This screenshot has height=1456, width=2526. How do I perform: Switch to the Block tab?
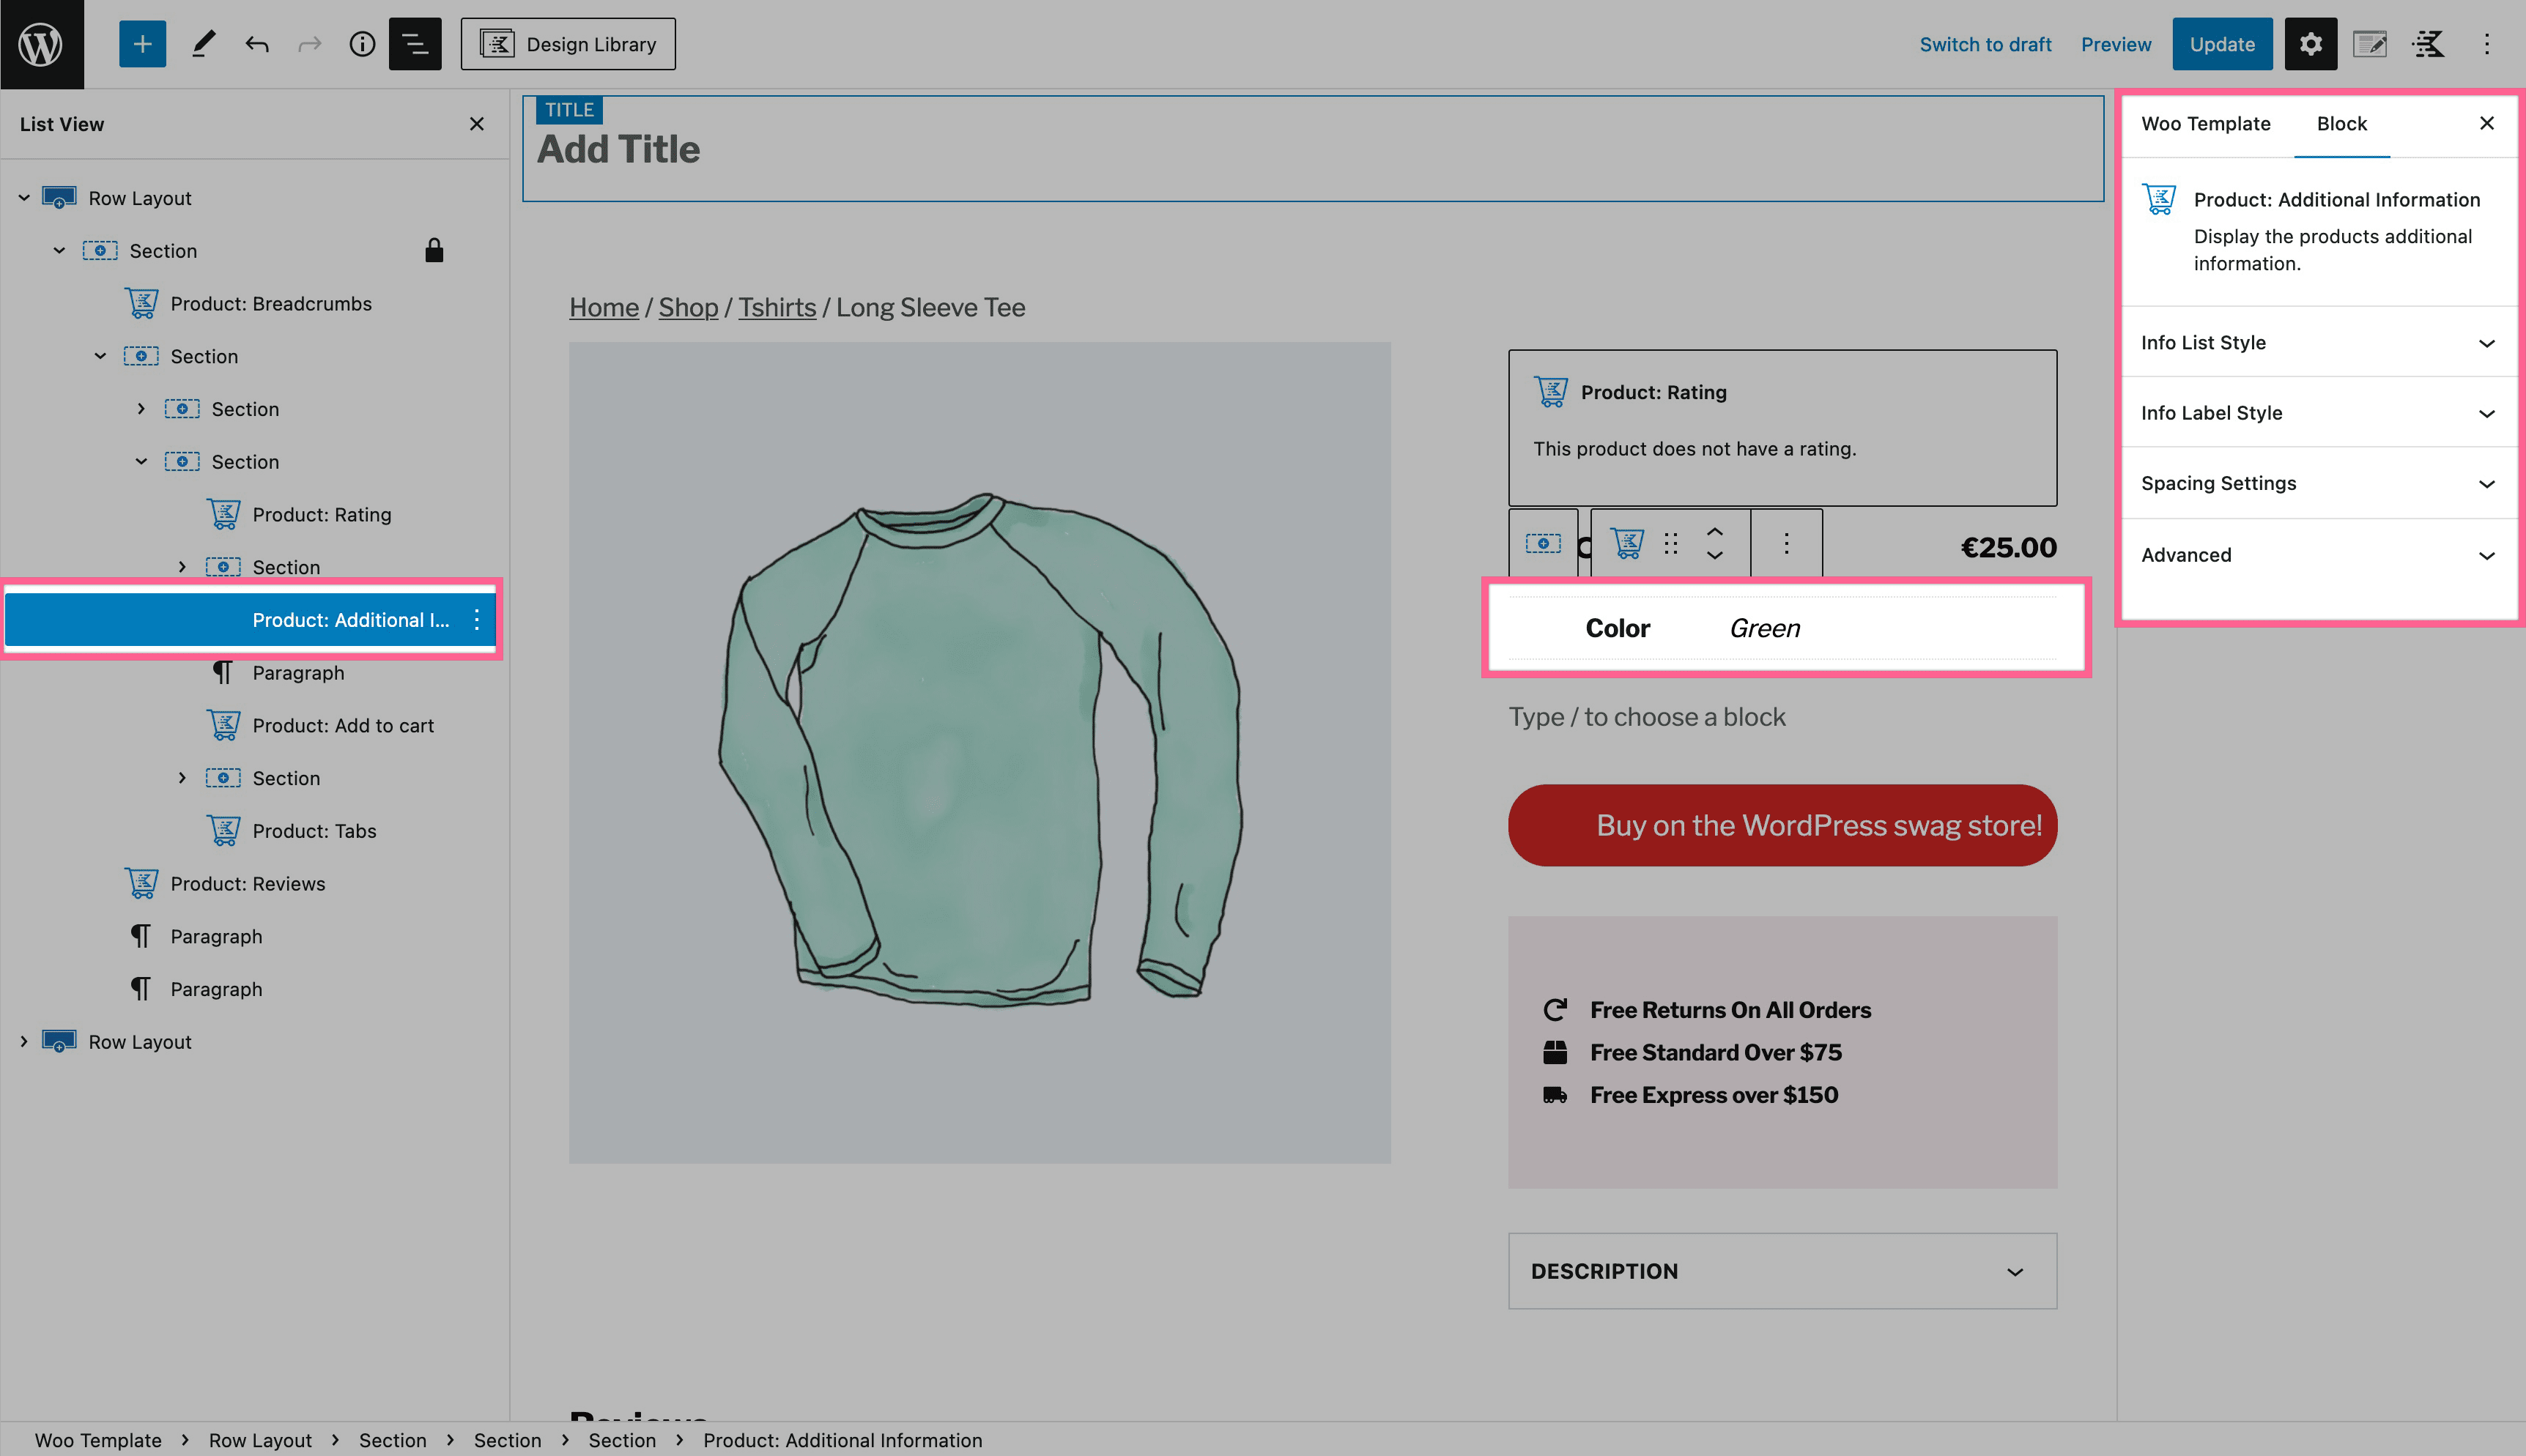click(2341, 124)
